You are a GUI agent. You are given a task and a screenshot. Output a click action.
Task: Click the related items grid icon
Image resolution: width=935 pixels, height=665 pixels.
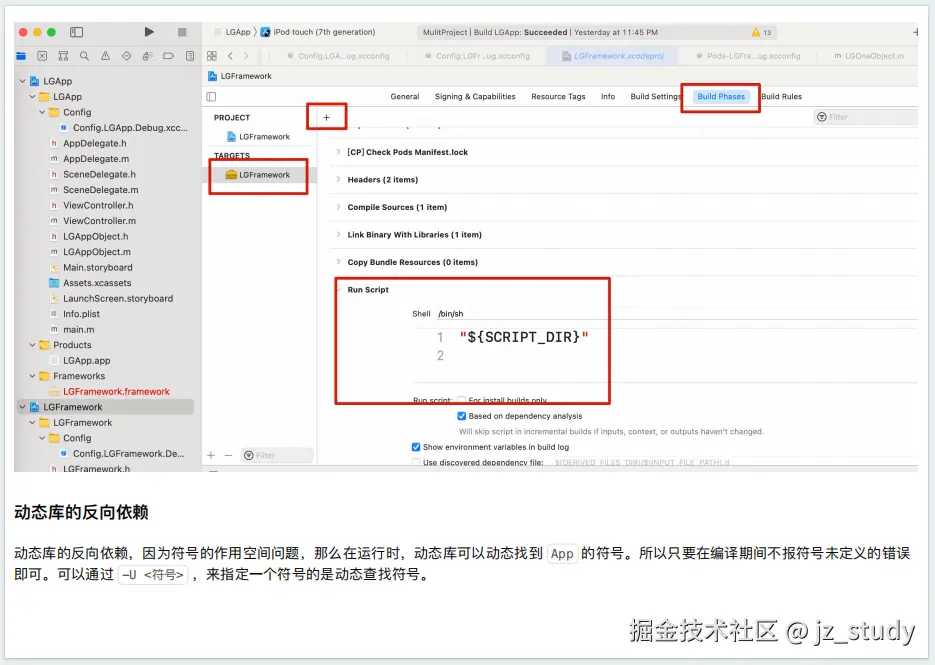(x=212, y=55)
